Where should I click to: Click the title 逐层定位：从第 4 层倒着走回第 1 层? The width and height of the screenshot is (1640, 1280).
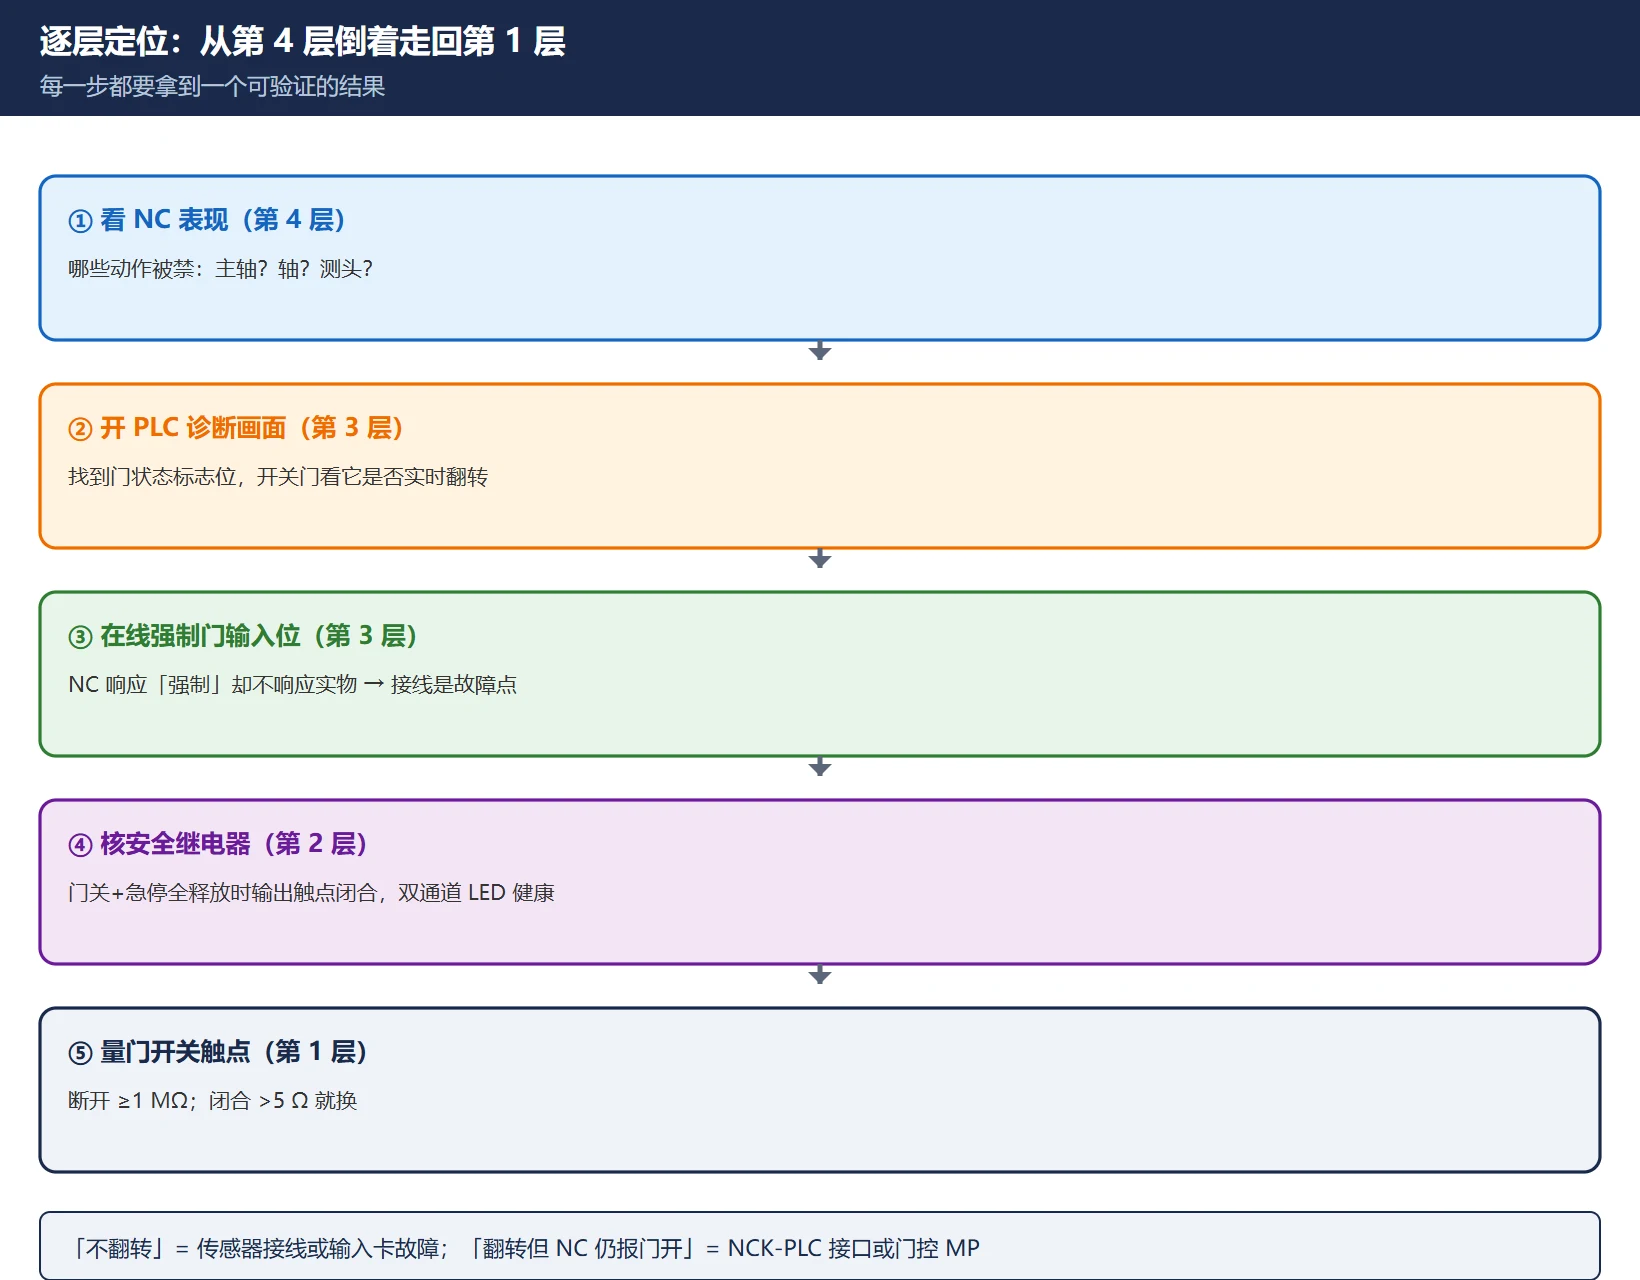tap(302, 41)
